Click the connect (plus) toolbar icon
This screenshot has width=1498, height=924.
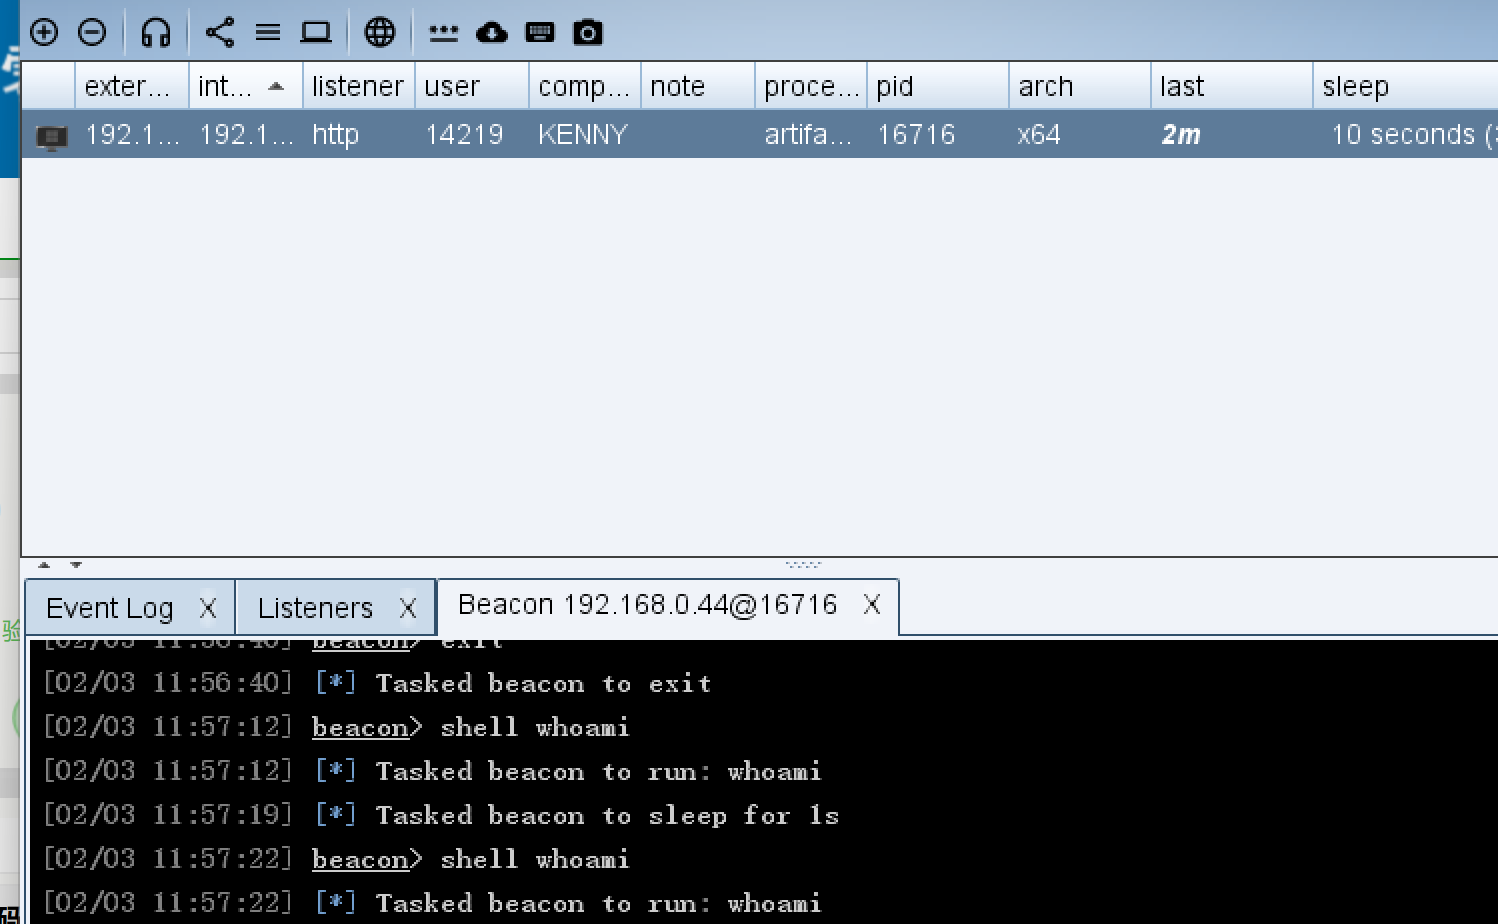(44, 32)
